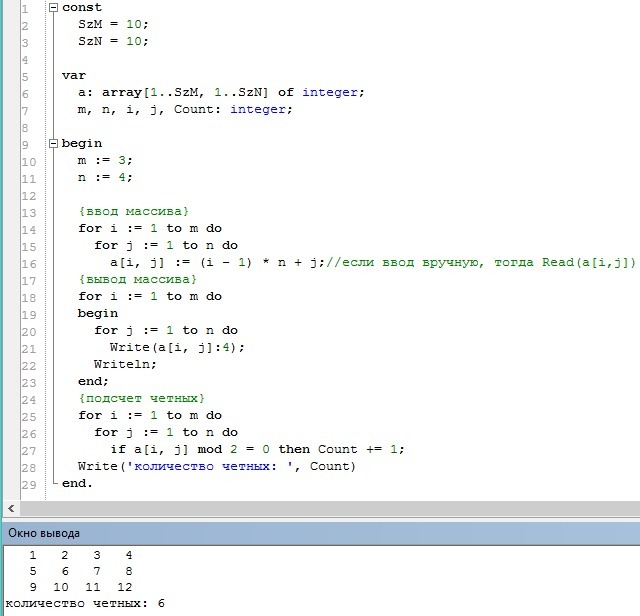The width and height of the screenshot is (640, 616).
Task: Click the horizontal scrollbar left arrow
Action: [x=11, y=509]
